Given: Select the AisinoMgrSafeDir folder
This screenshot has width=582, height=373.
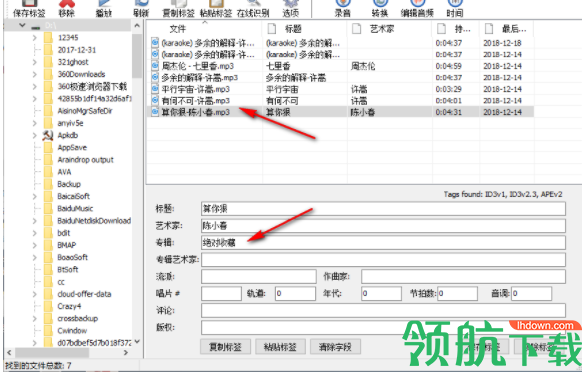Looking at the screenshot, I should [85, 111].
